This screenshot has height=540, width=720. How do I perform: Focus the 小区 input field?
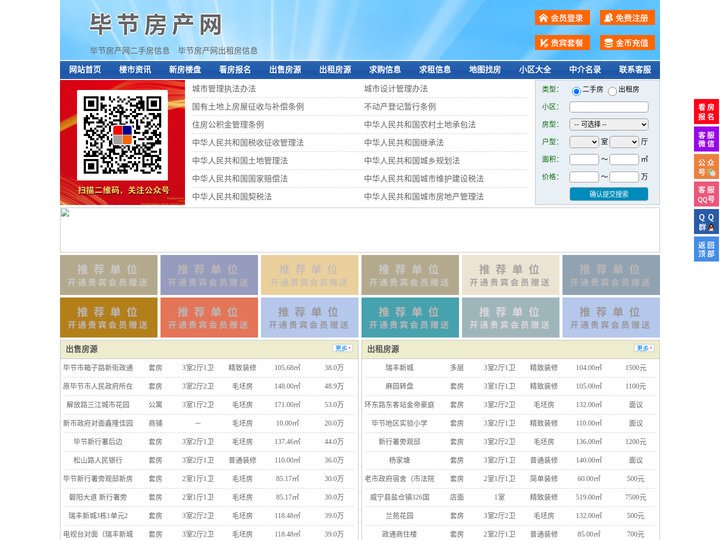pyautogui.click(x=609, y=107)
